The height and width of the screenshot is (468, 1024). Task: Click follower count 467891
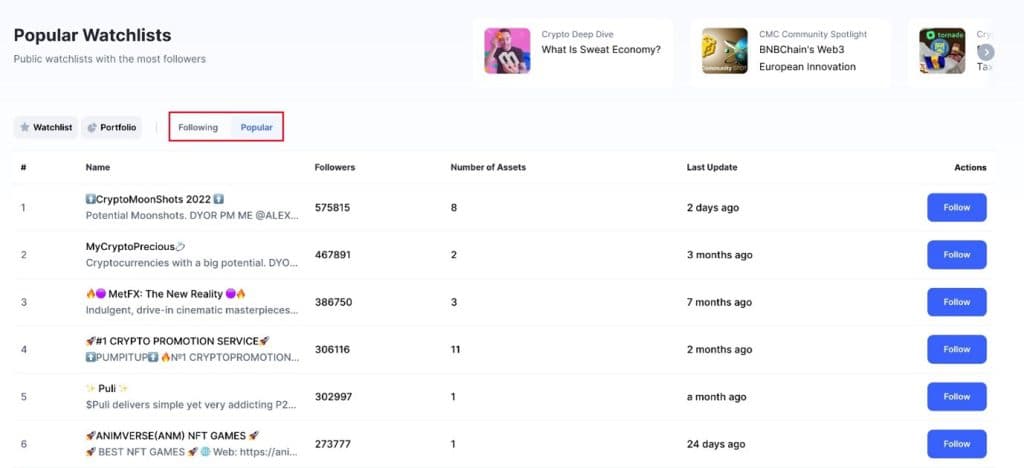[332, 255]
